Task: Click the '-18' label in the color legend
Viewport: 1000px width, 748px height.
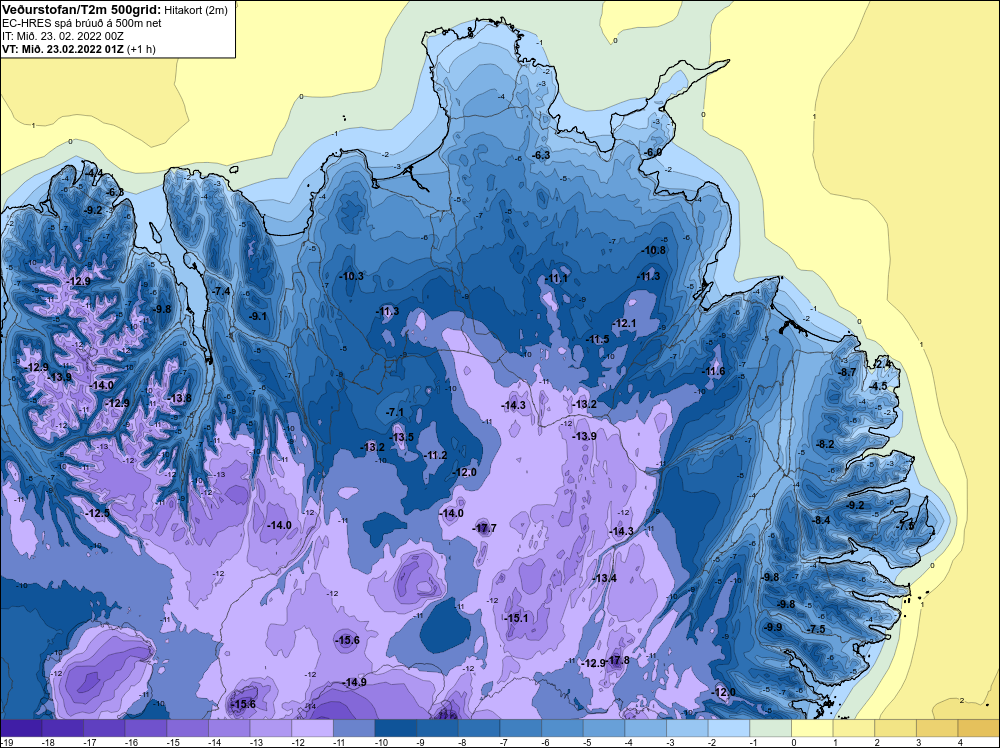Action: 47,742
